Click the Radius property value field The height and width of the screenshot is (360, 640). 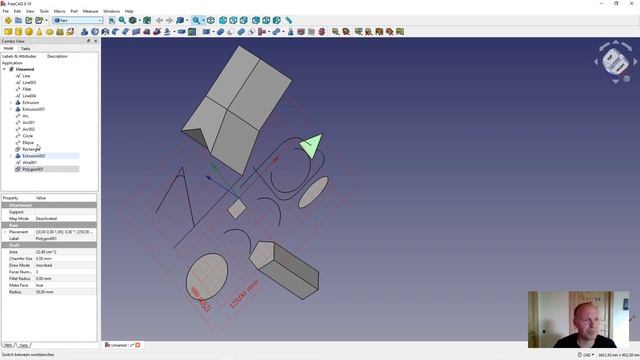tap(65, 292)
